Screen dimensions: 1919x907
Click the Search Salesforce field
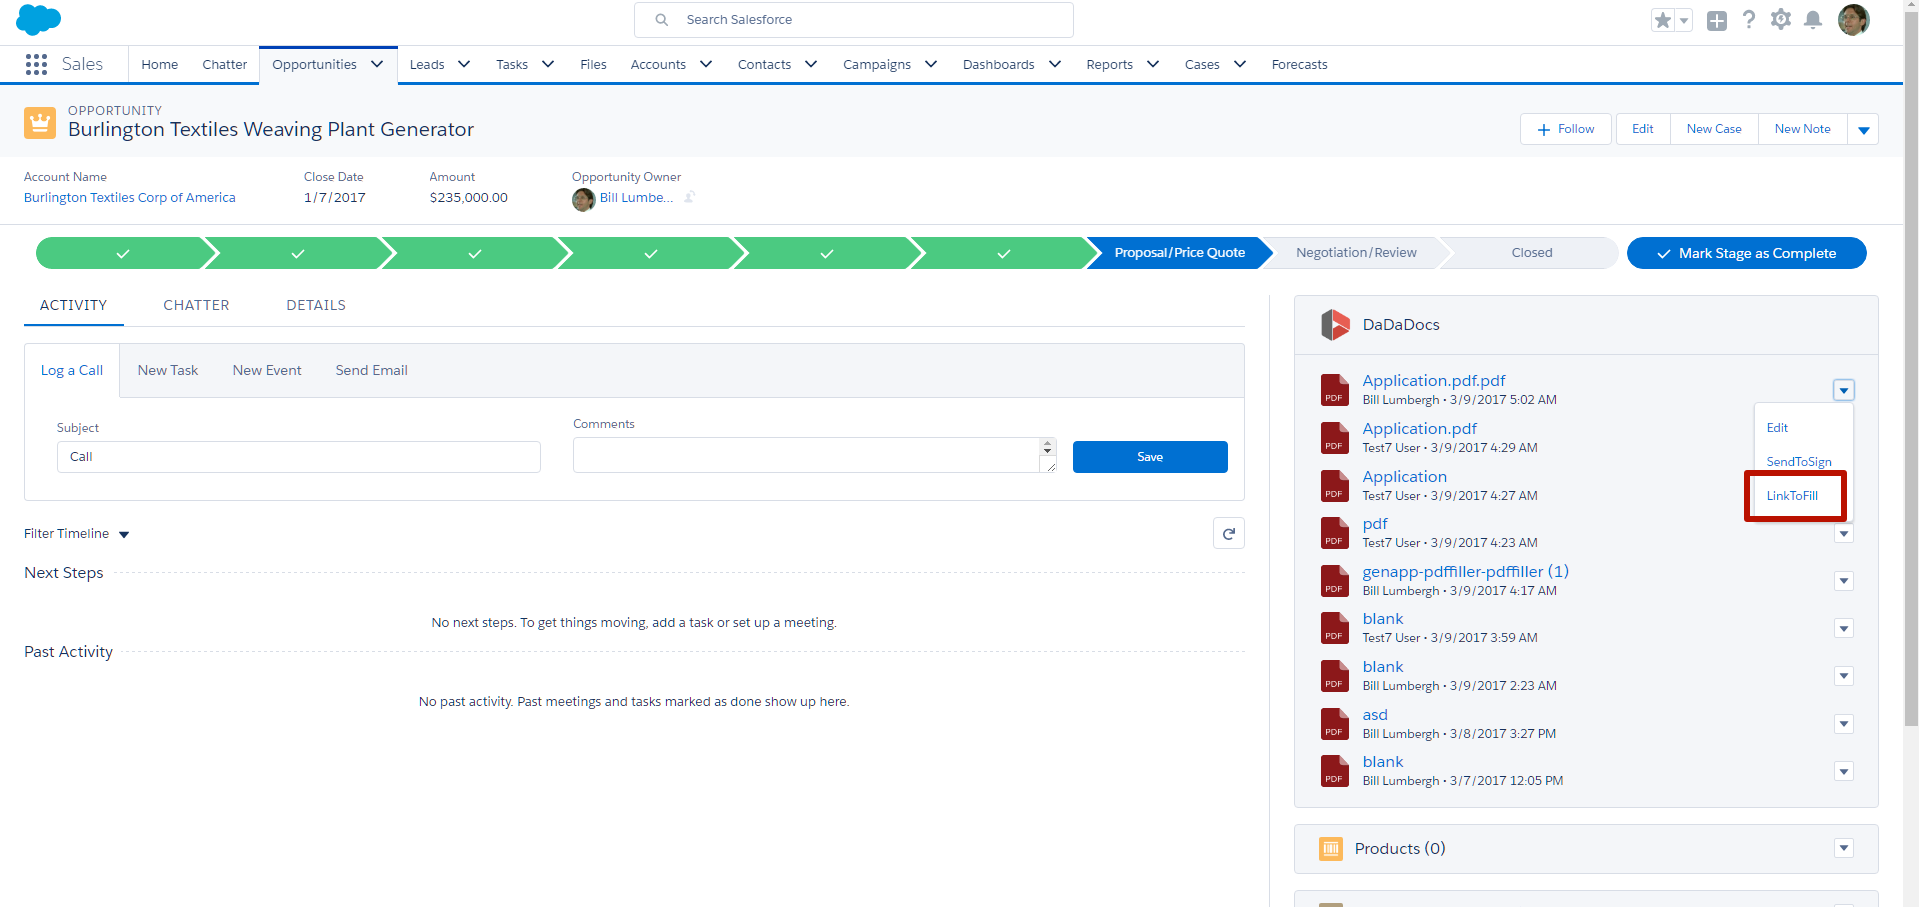pos(854,20)
